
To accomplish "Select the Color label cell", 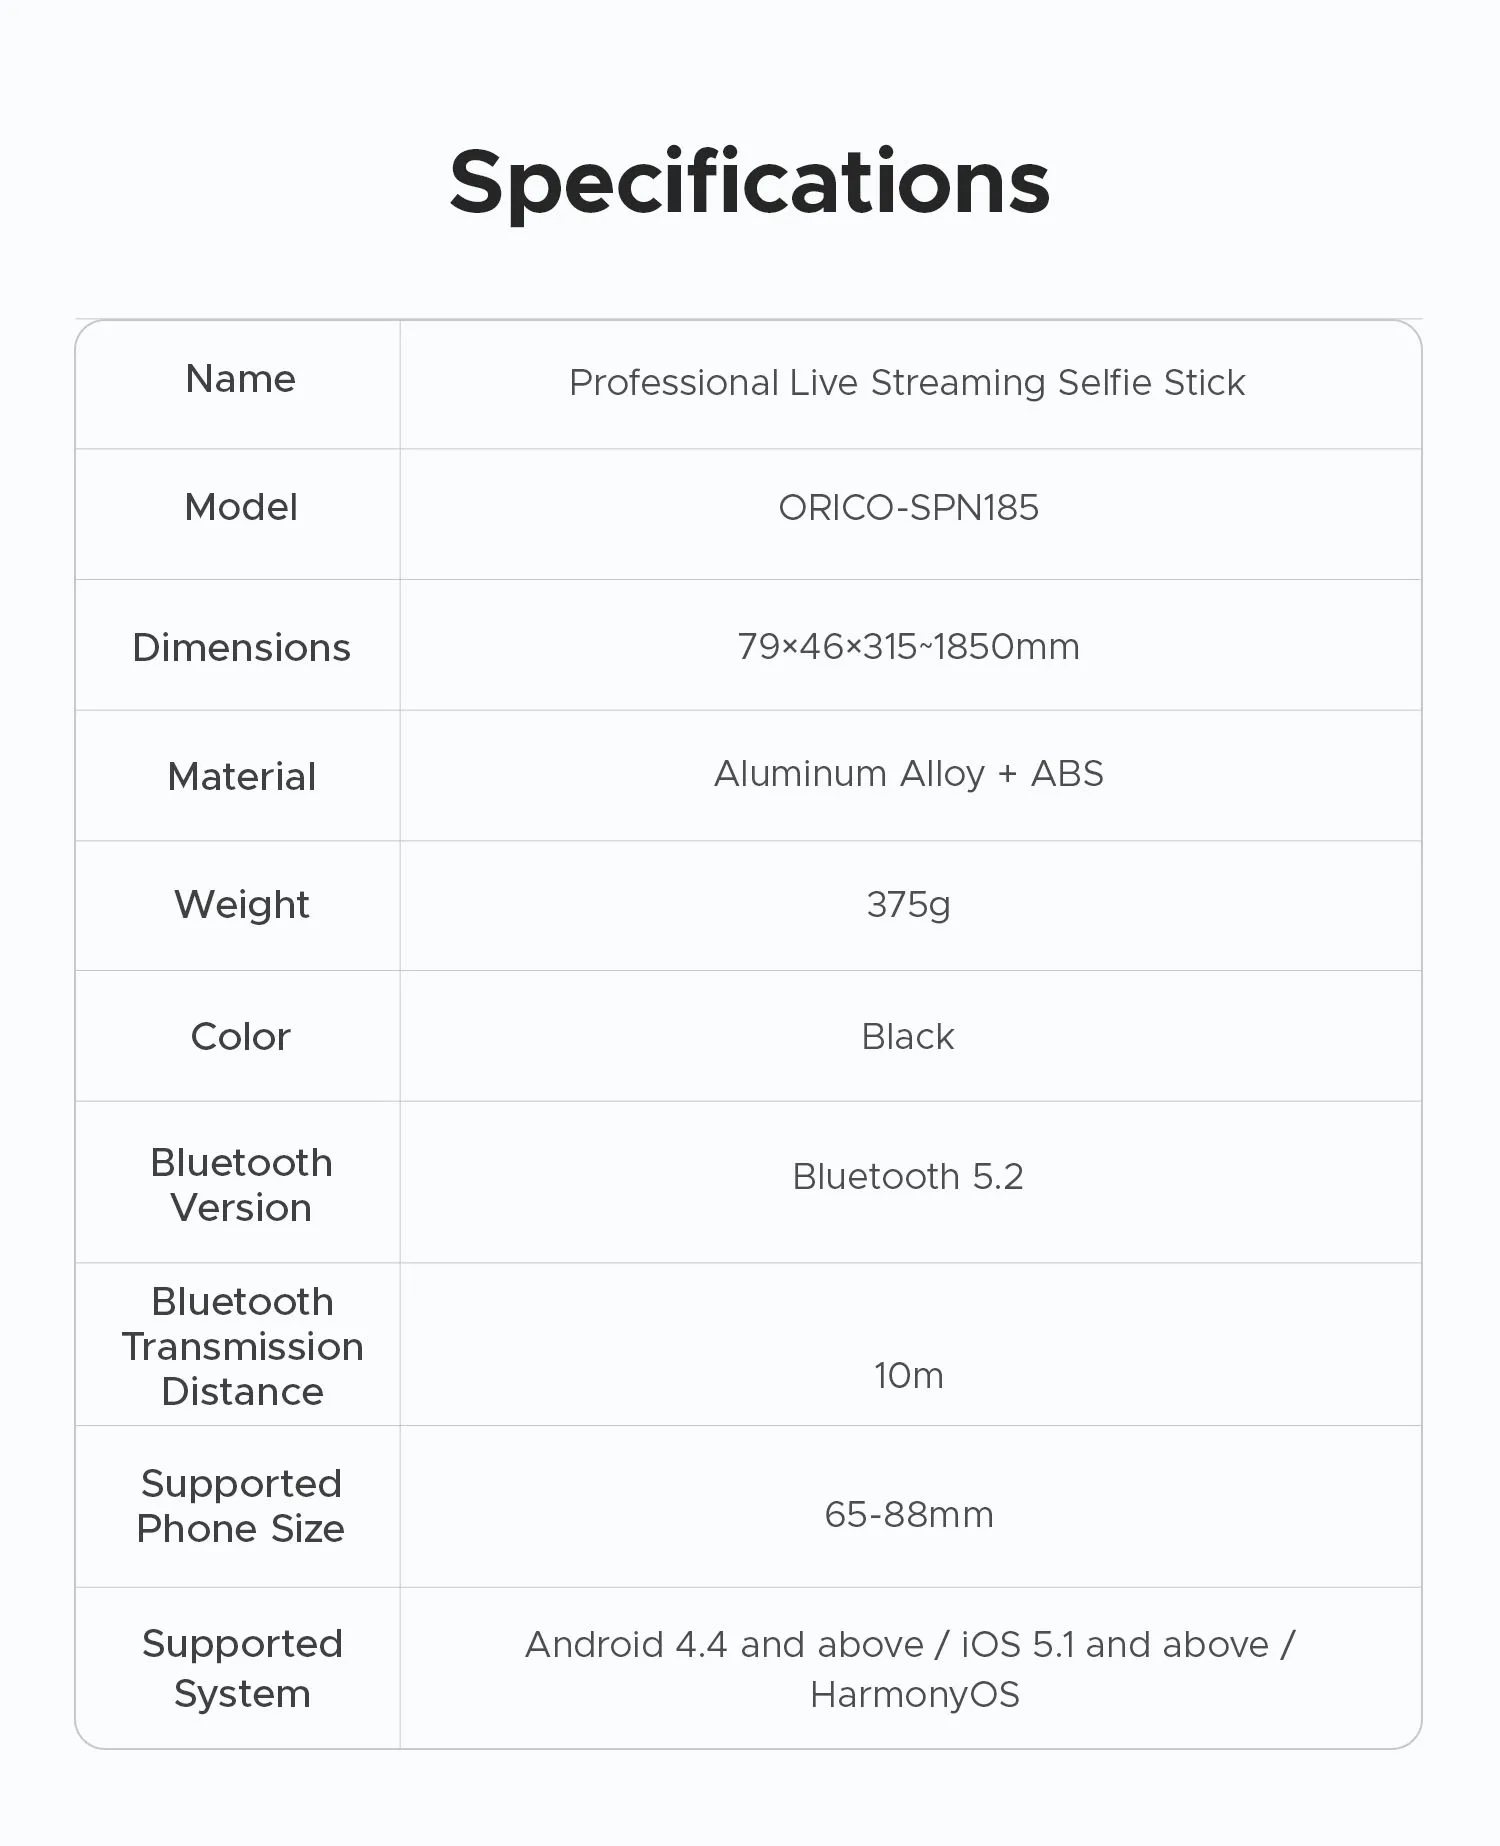I will pos(240,1037).
